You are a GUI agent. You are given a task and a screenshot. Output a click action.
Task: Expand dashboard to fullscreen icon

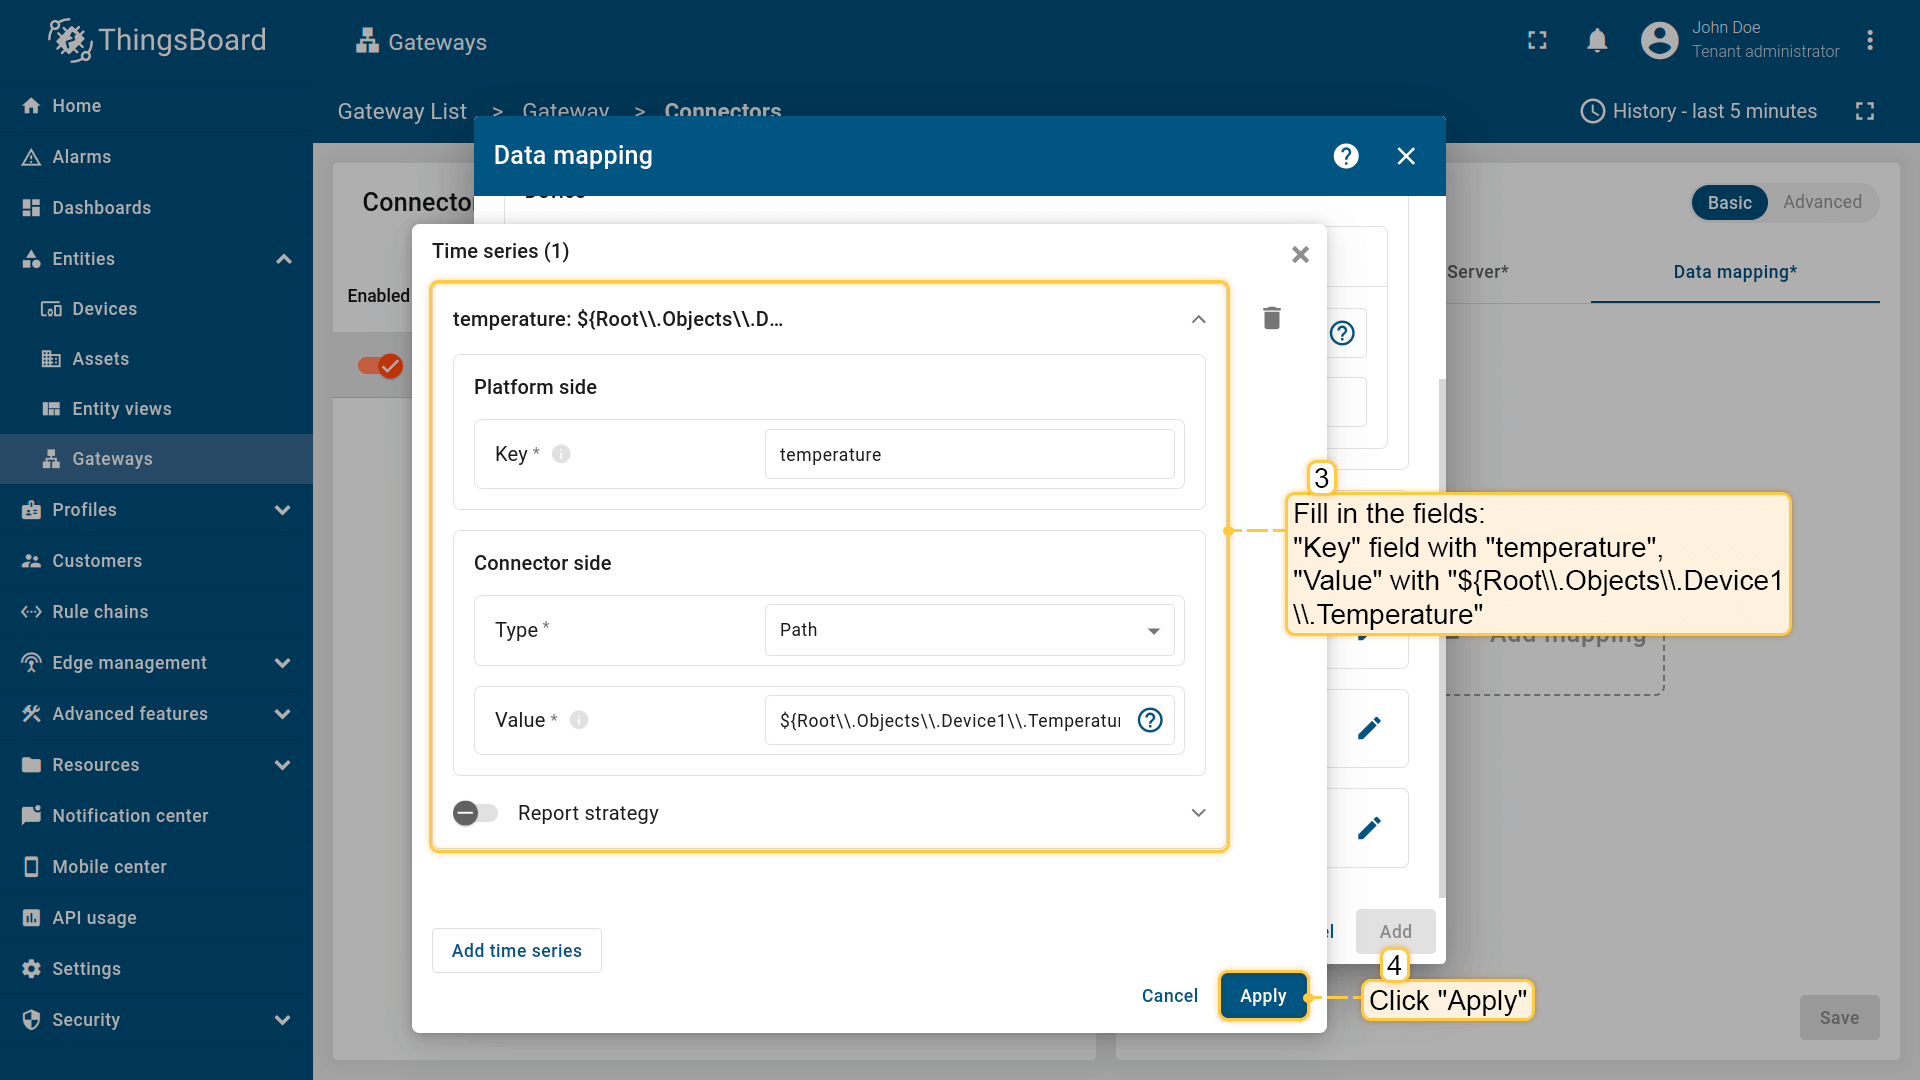pyautogui.click(x=1864, y=111)
